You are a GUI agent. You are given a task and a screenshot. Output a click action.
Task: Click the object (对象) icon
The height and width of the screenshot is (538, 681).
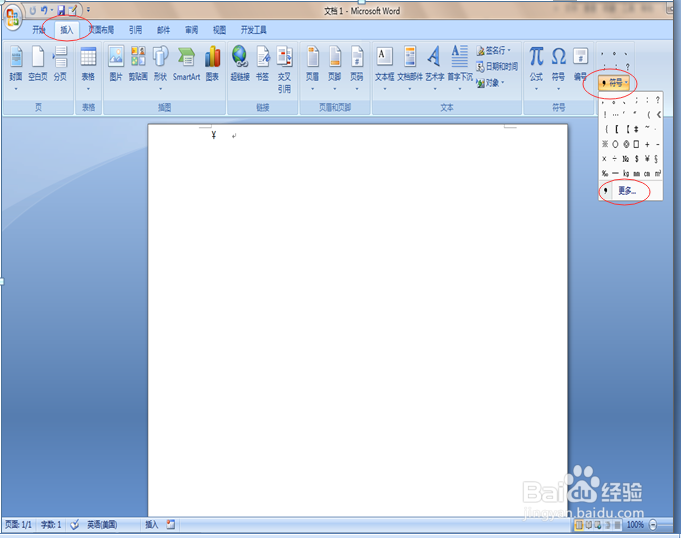[x=480, y=83]
